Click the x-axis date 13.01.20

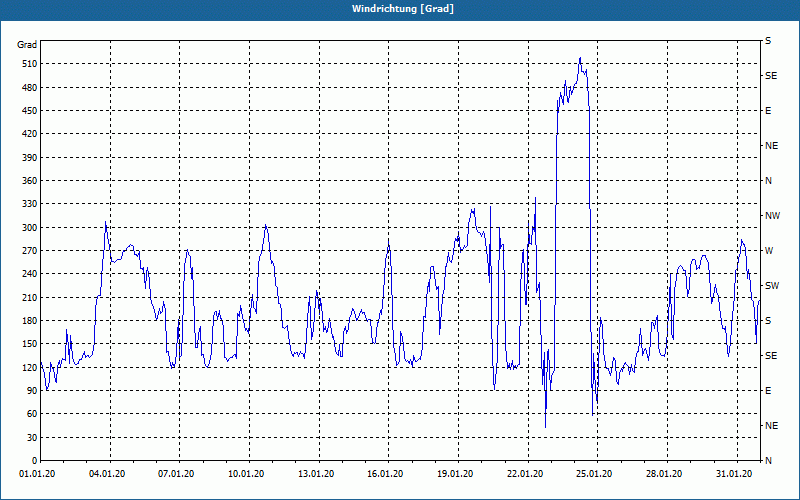pyautogui.click(x=316, y=474)
